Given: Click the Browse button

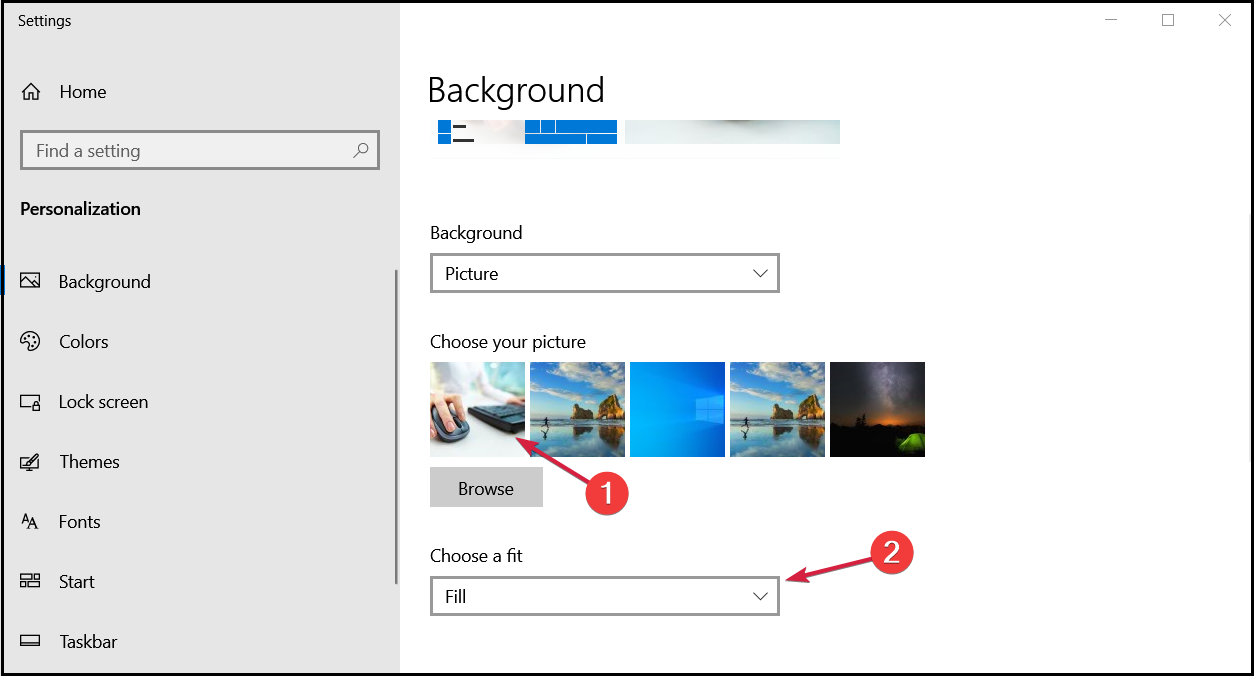Looking at the screenshot, I should [486, 488].
